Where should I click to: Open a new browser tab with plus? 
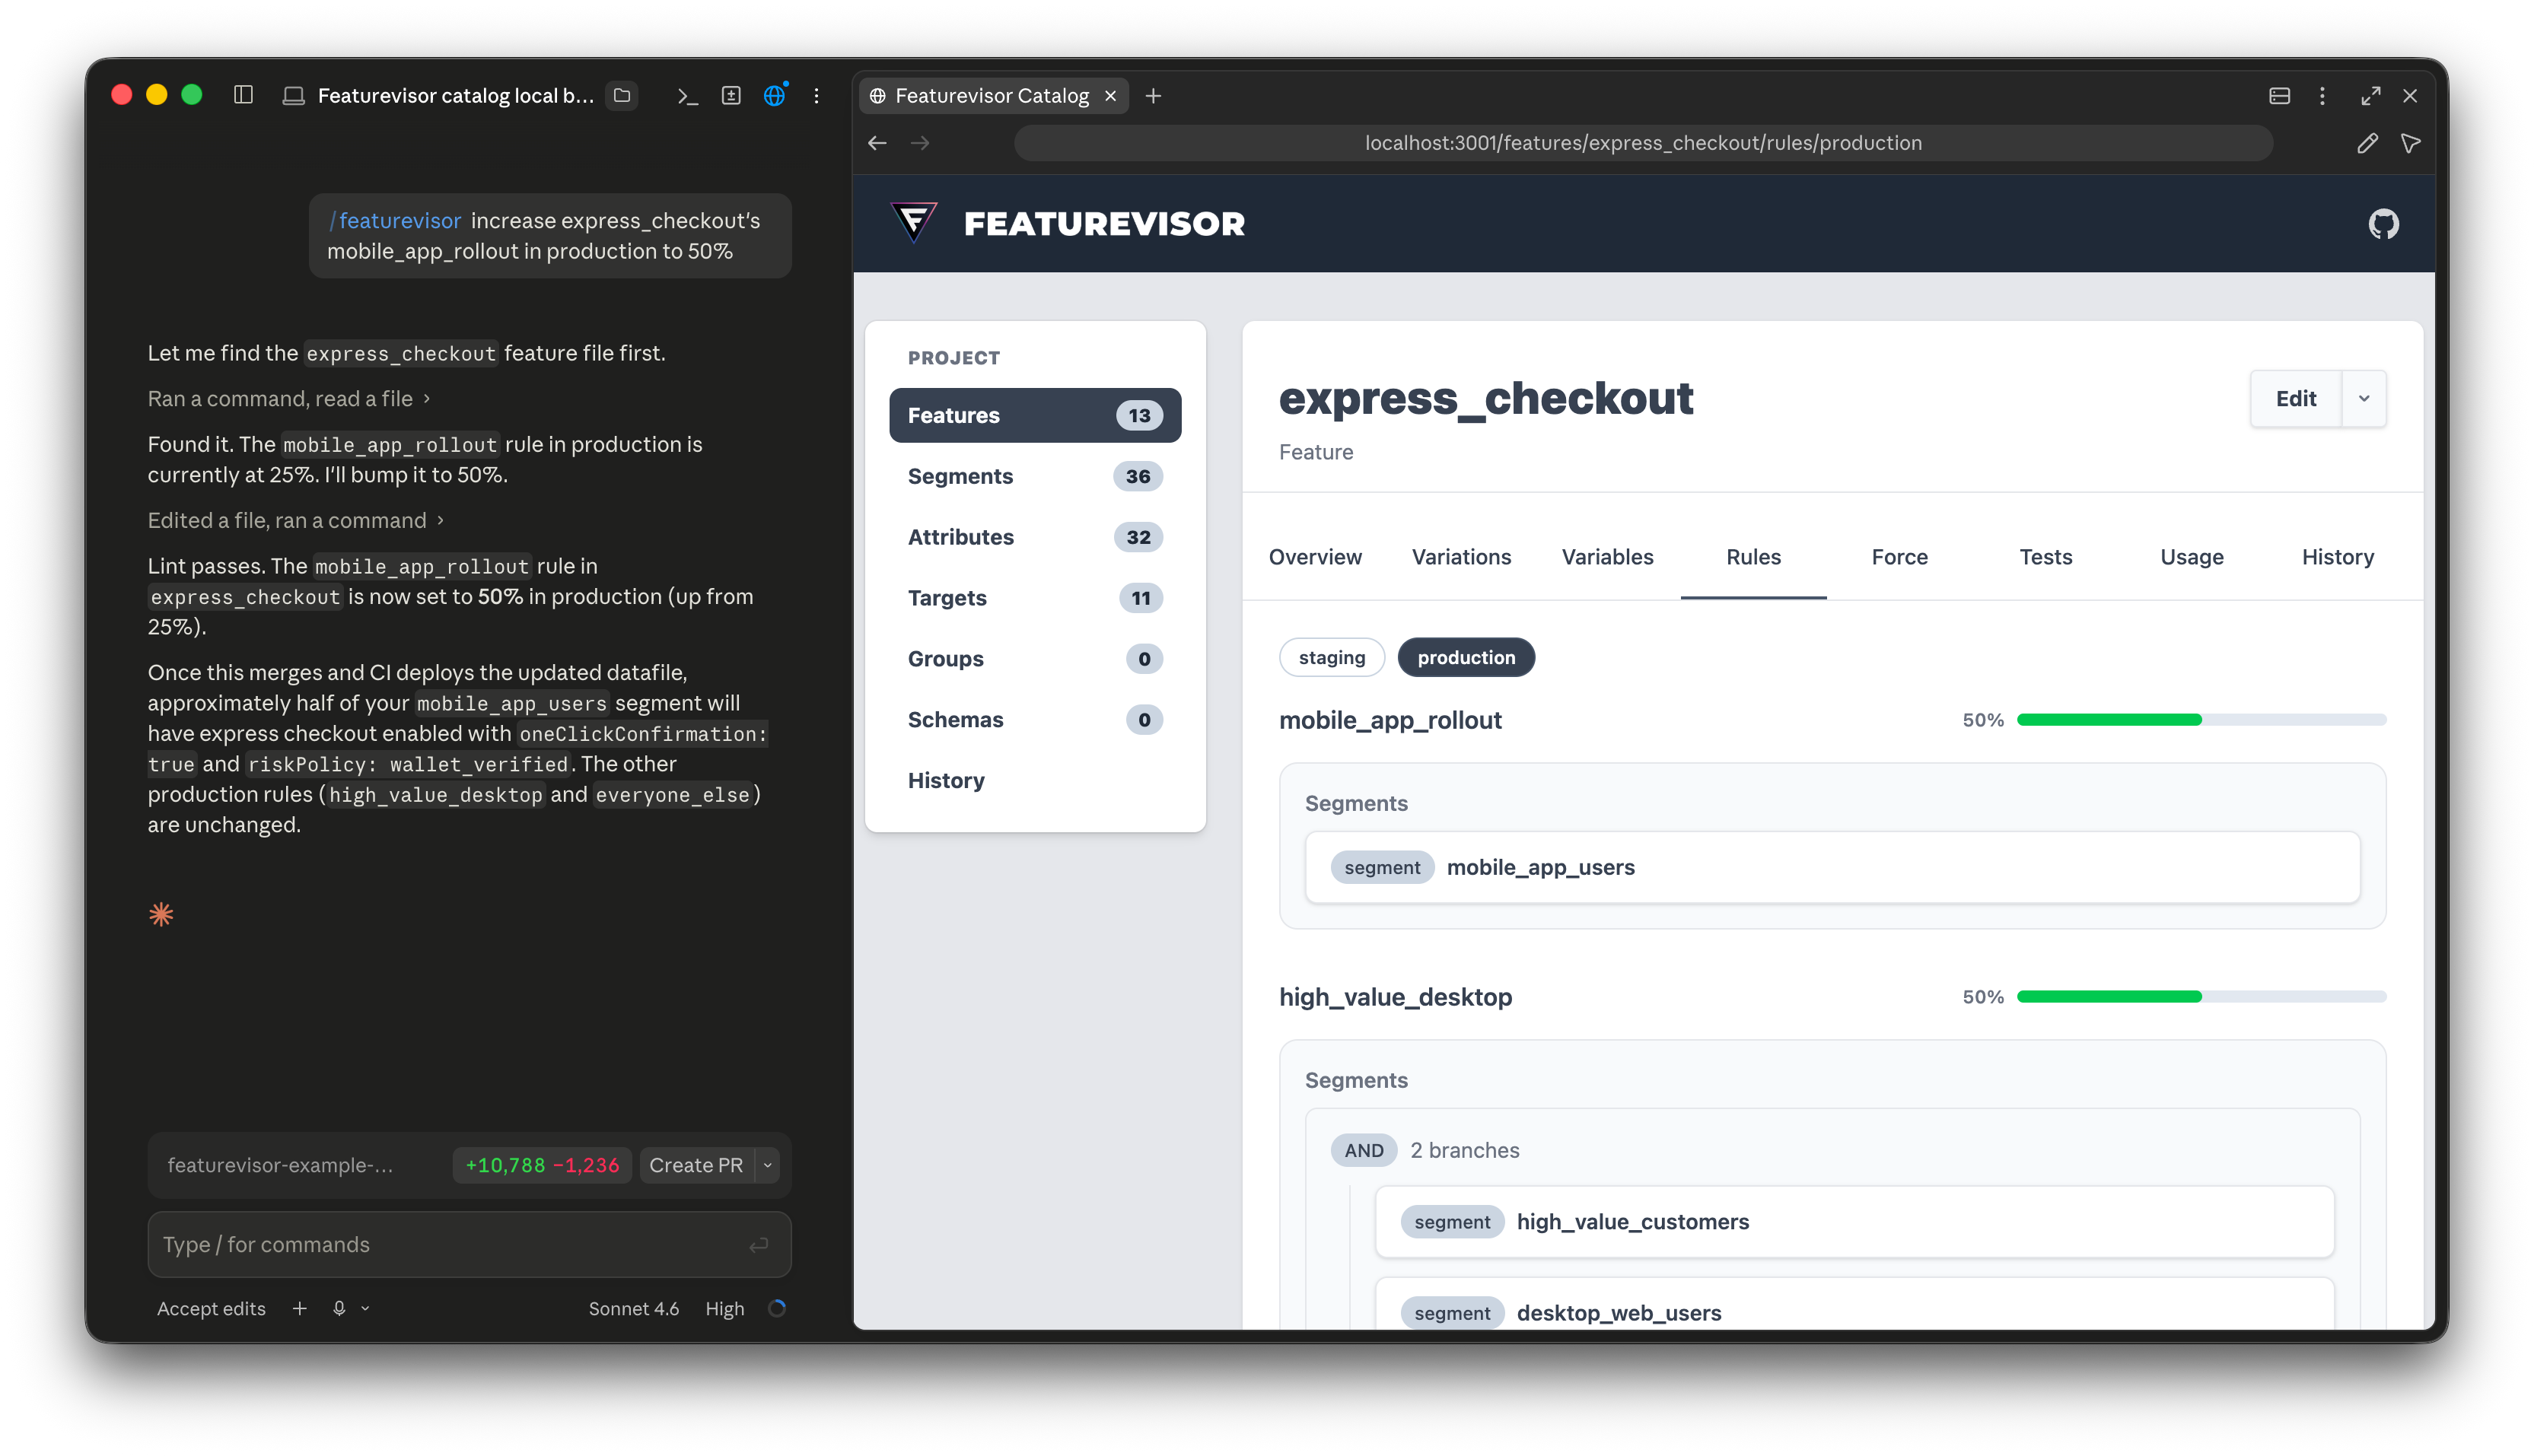click(1153, 96)
